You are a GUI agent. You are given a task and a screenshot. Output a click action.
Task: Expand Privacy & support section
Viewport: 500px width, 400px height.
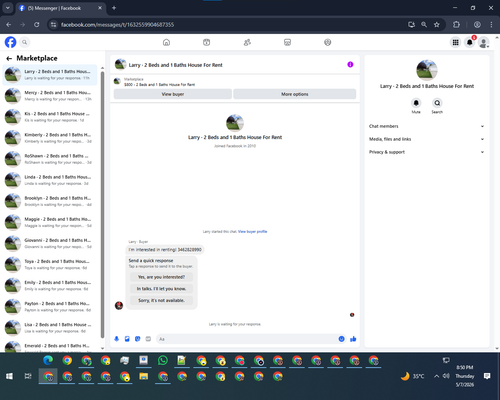(426, 152)
